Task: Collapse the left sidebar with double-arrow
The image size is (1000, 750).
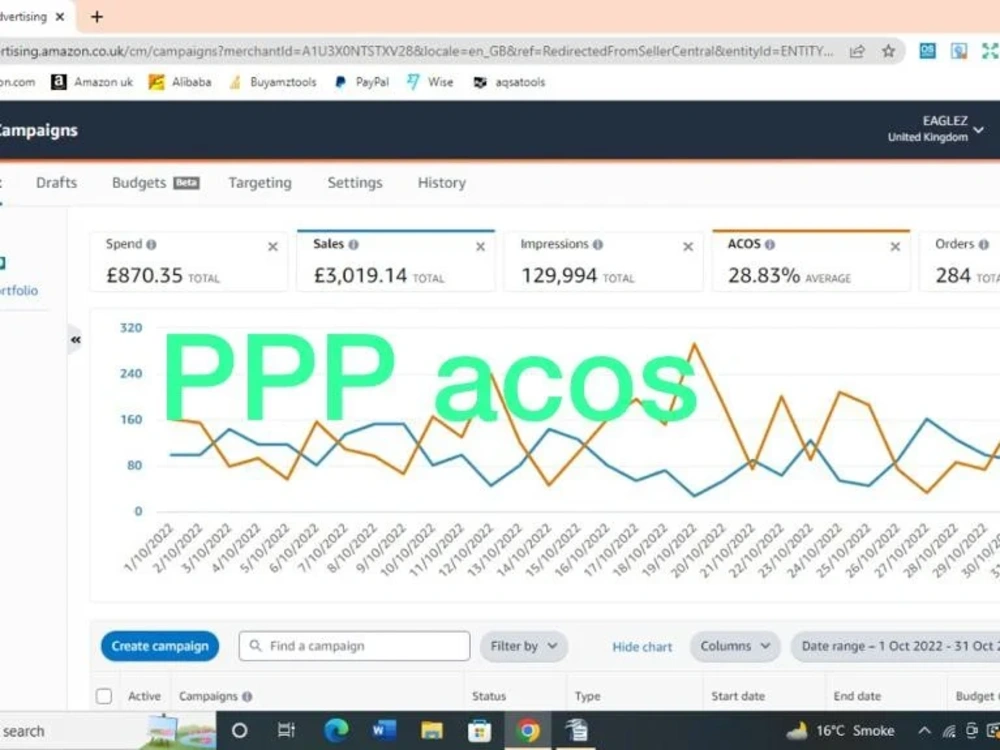Action: (75, 340)
